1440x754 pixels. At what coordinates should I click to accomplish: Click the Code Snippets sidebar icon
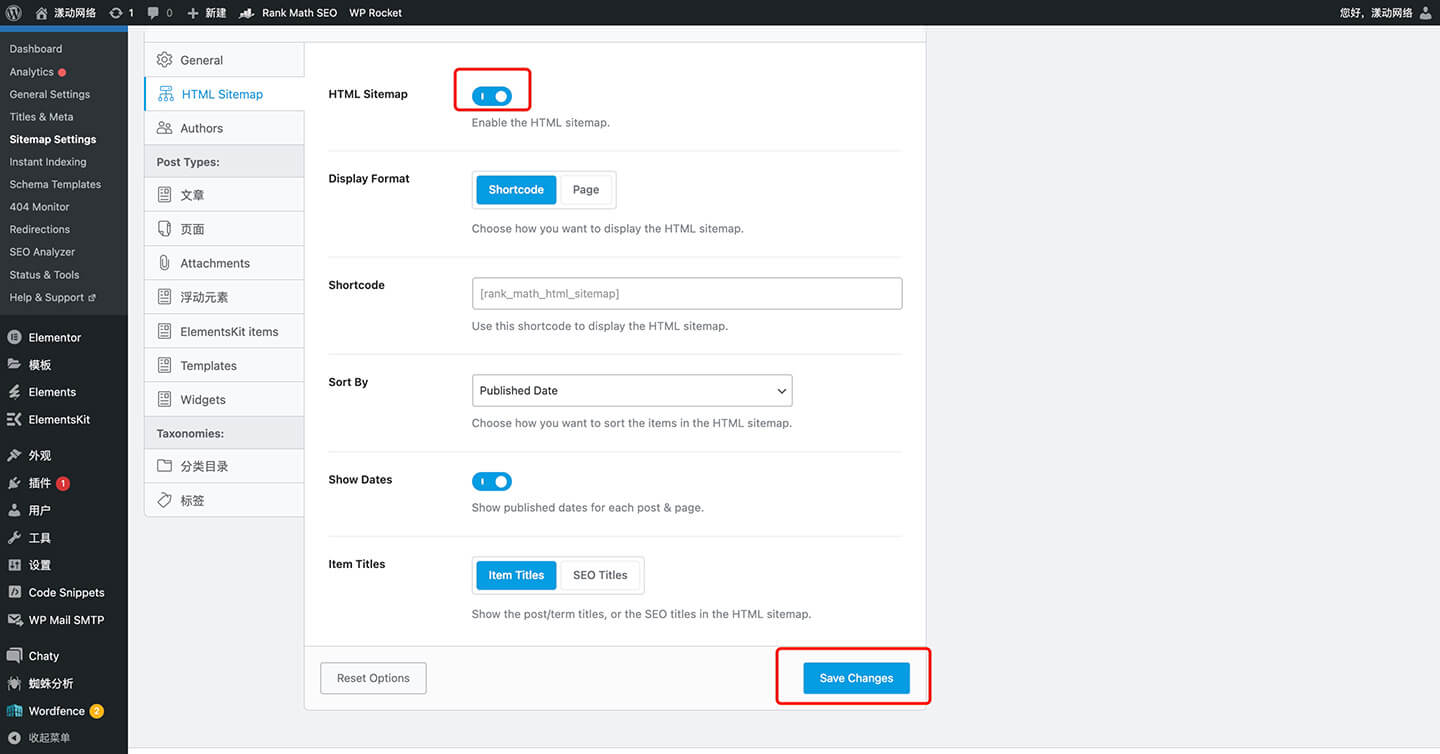[x=14, y=592]
